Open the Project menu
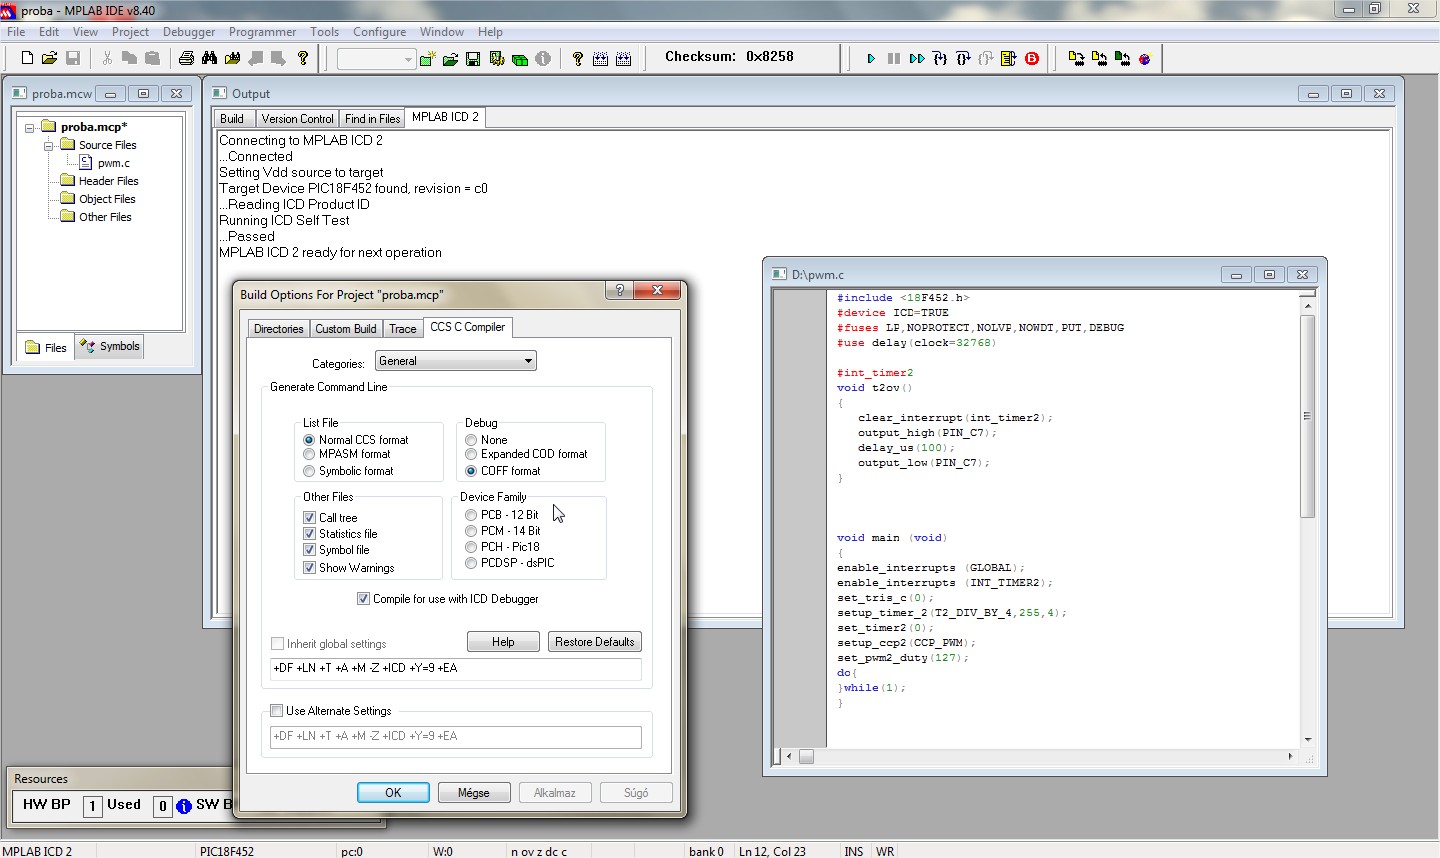Screen dimensions: 1440x858 point(130,32)
